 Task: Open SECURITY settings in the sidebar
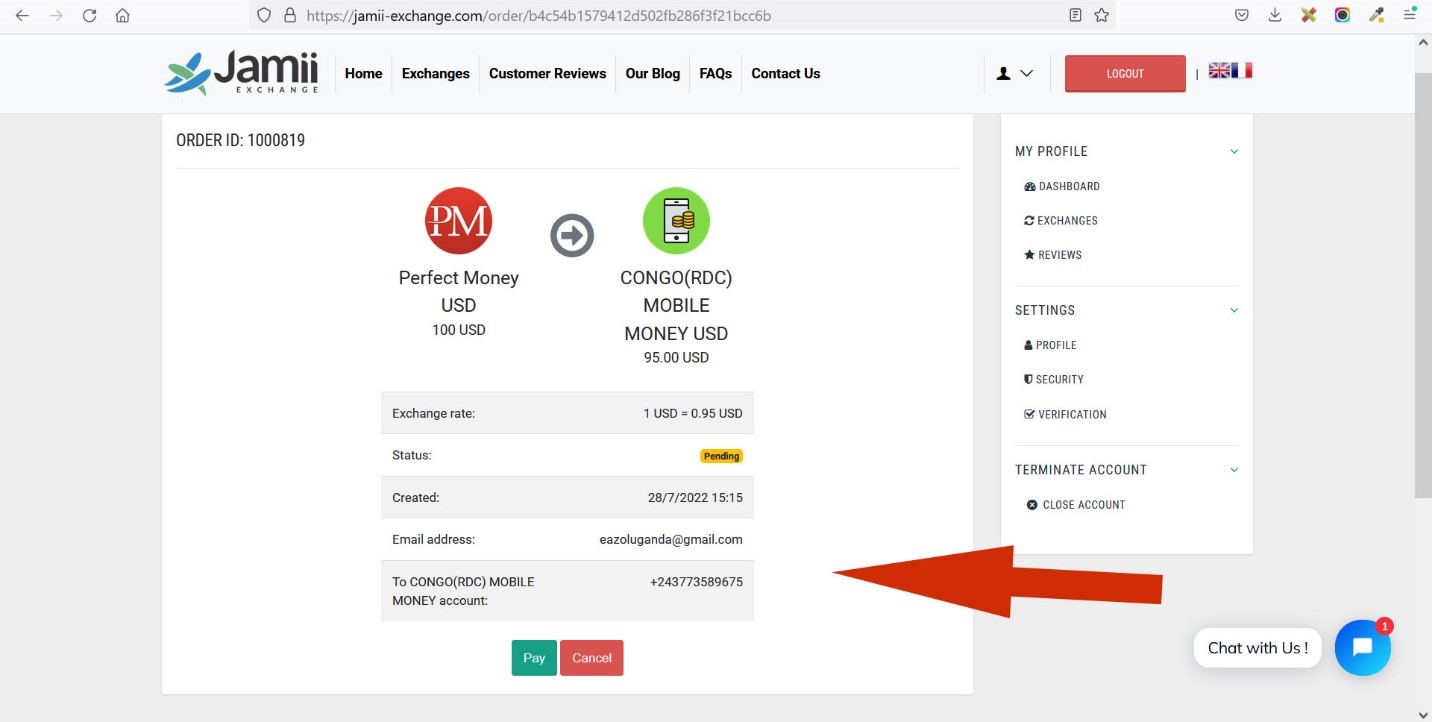tap(1054, 379)
